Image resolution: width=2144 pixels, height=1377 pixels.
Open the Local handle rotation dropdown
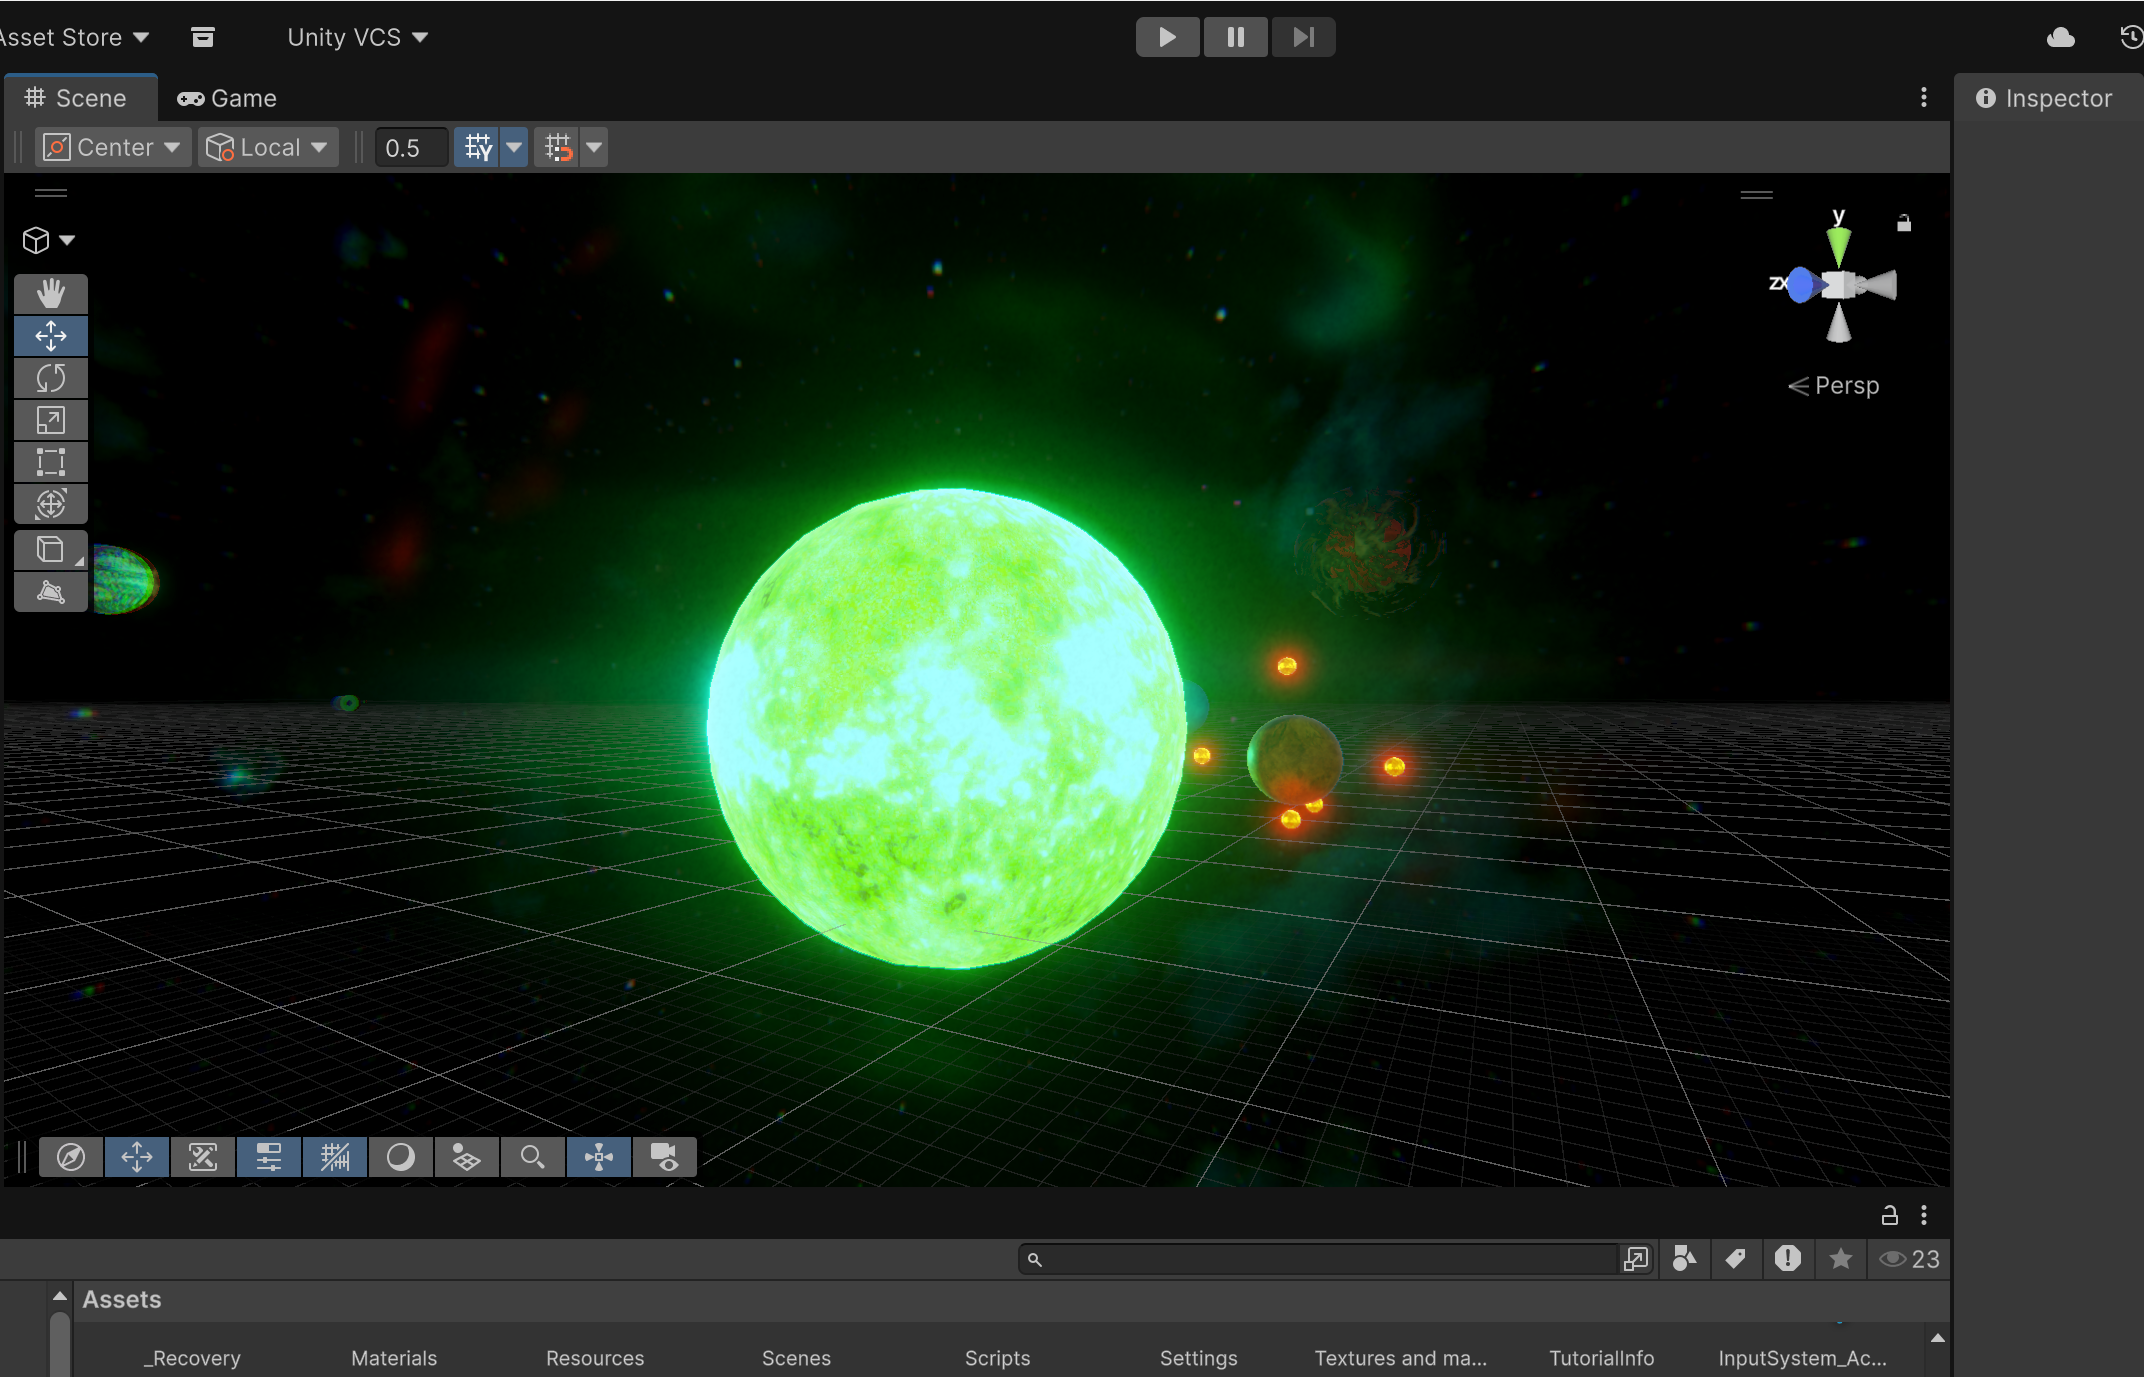[x=268, y=148]
